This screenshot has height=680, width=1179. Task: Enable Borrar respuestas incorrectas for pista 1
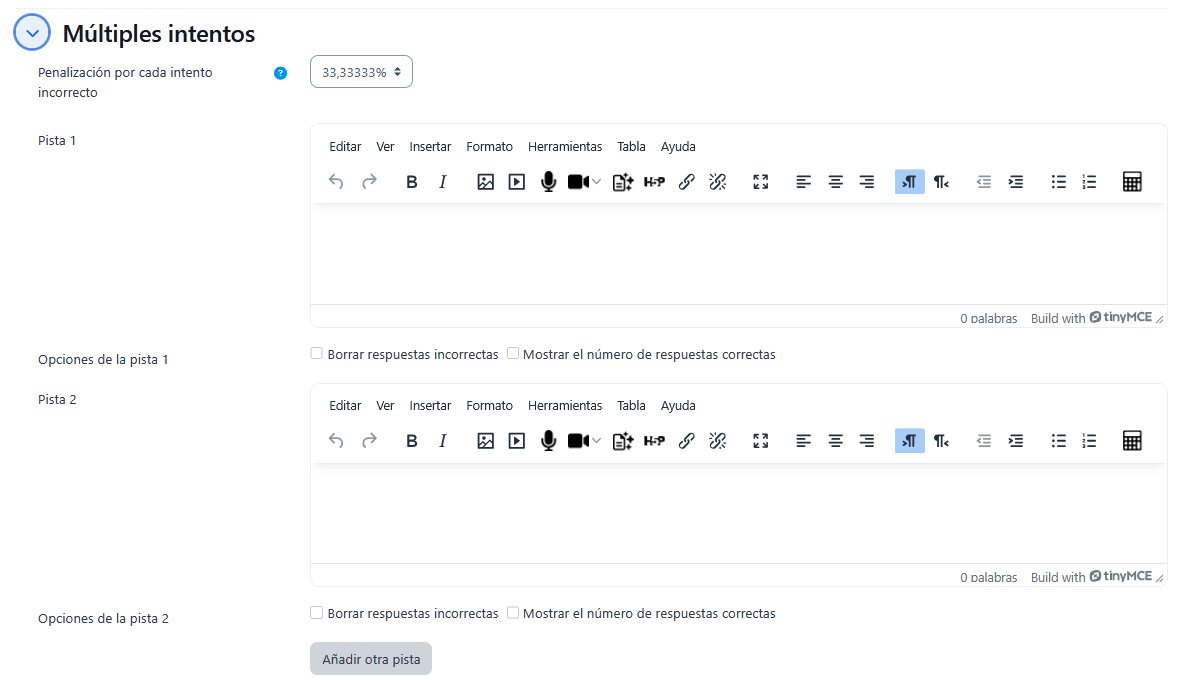[317, 354]
